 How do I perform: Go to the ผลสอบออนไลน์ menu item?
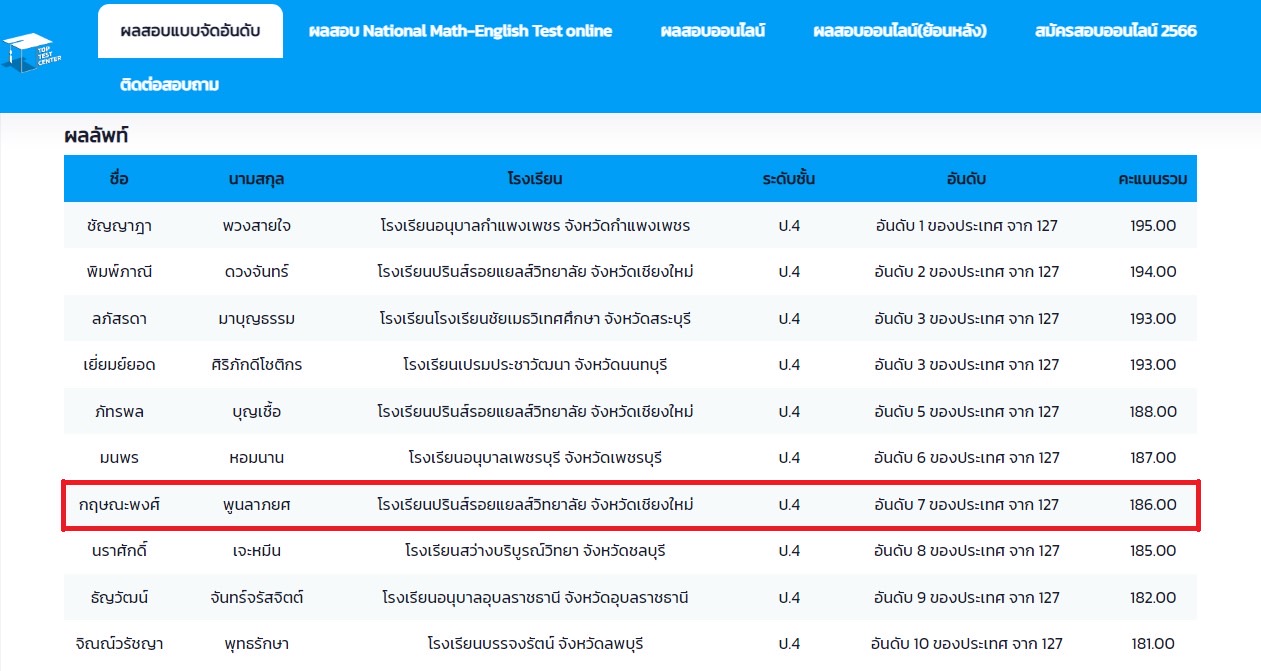(713, 31)
